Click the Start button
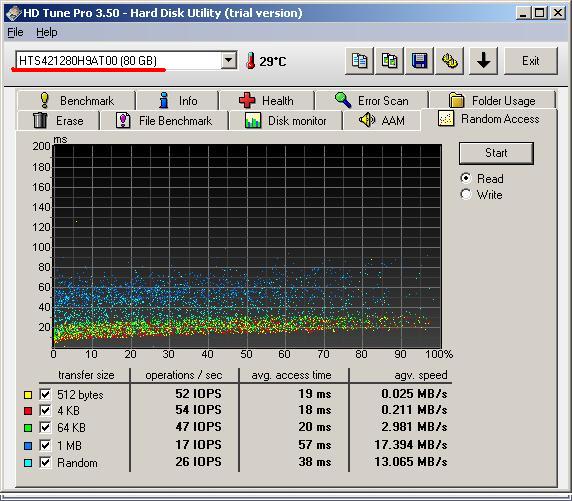Image resolution: width=572 pixels, height=501 pixels. click(496, 153)
